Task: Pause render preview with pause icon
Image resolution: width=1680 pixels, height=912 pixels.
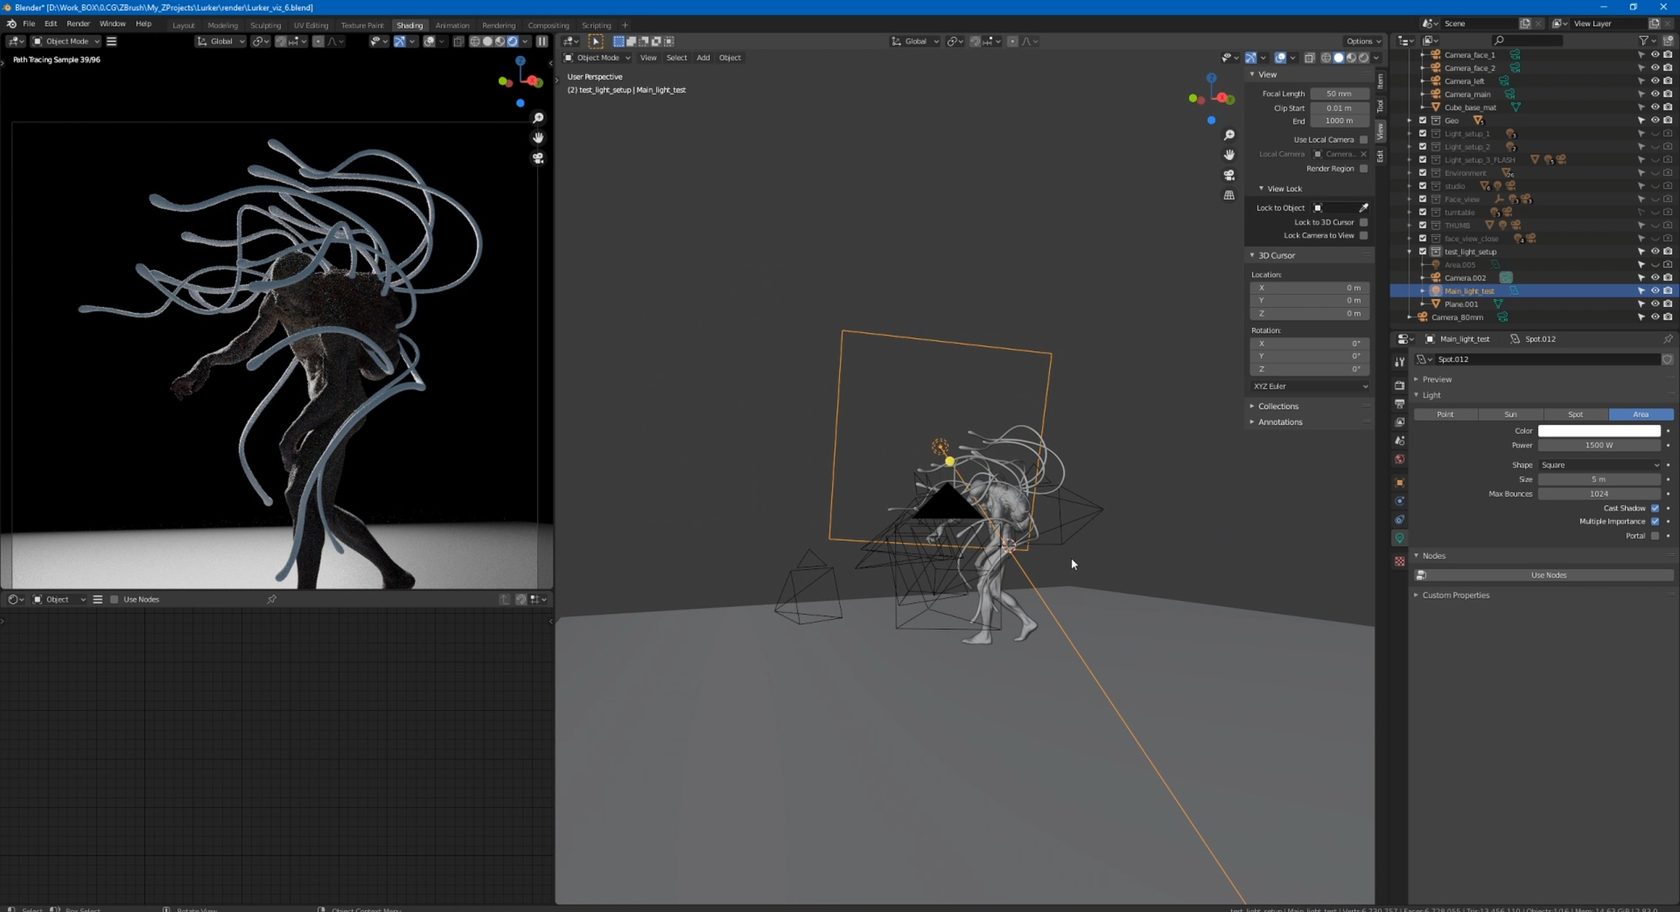Action: click(x=542, y=41)
